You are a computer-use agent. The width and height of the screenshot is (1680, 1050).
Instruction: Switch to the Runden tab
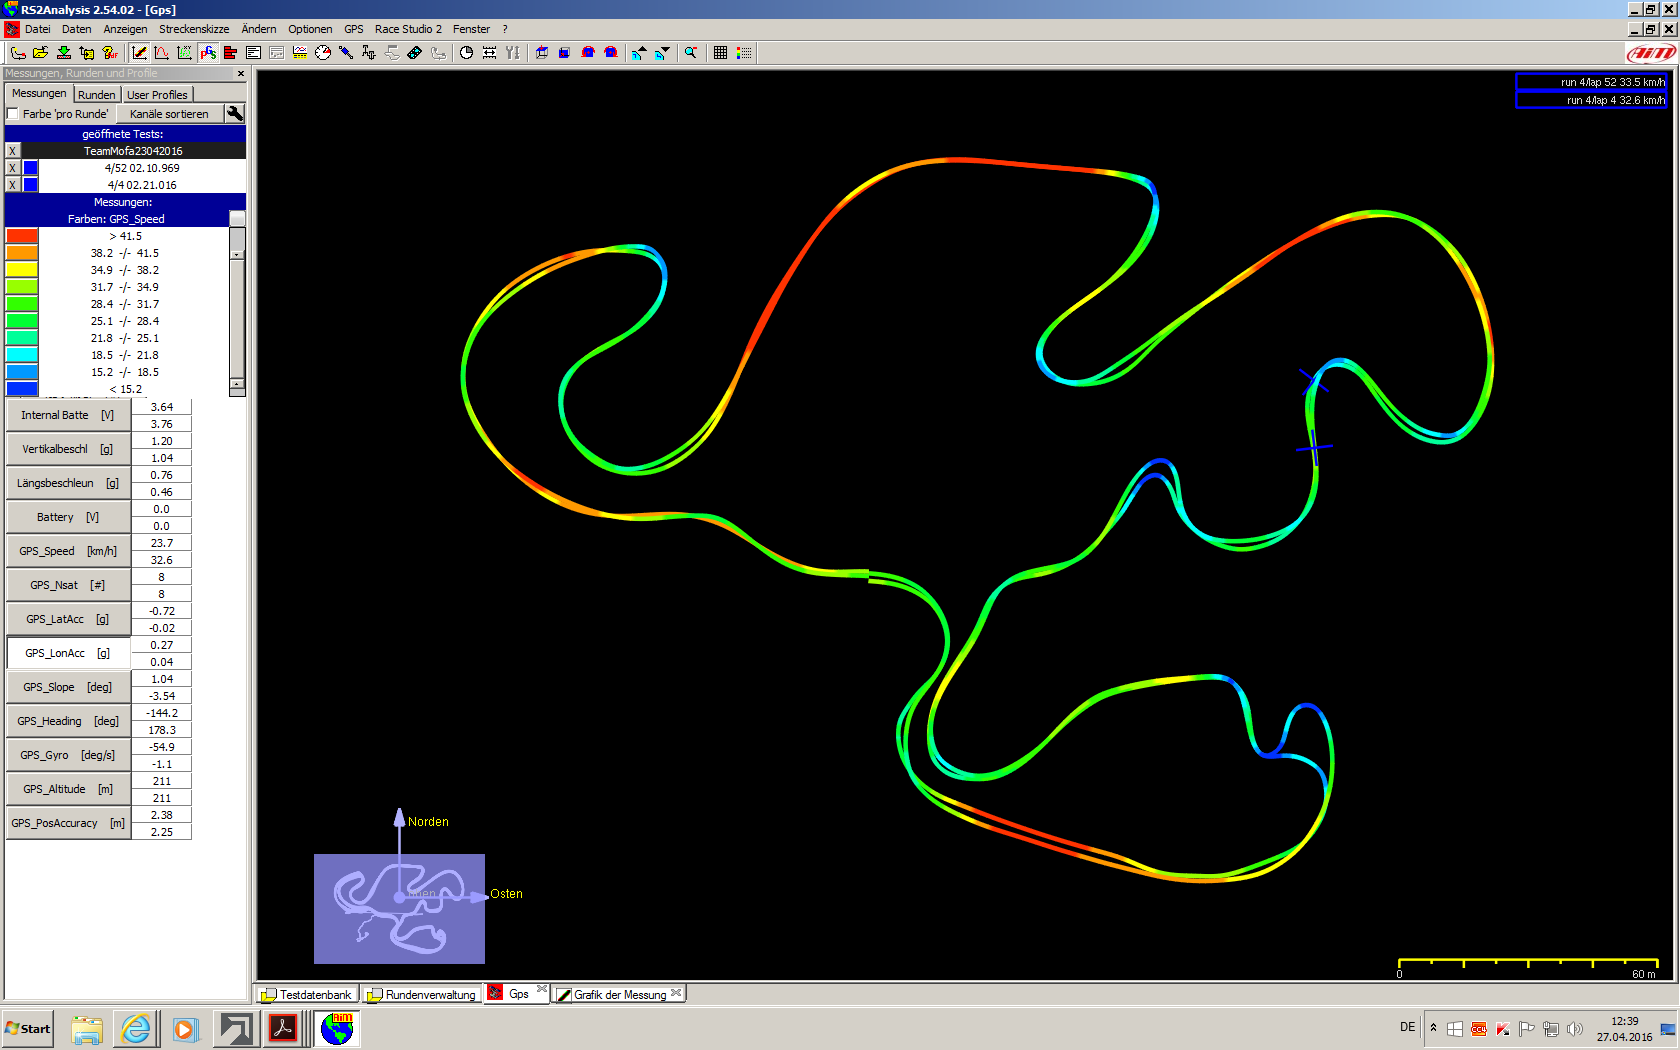(97, 95)
